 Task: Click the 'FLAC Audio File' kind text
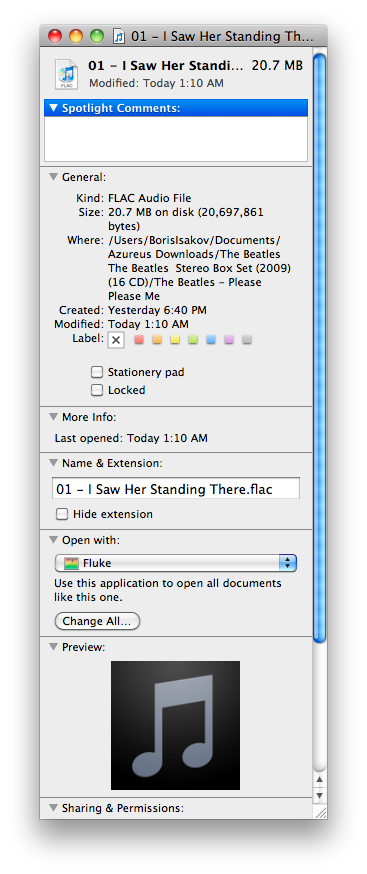click(149, 198)
